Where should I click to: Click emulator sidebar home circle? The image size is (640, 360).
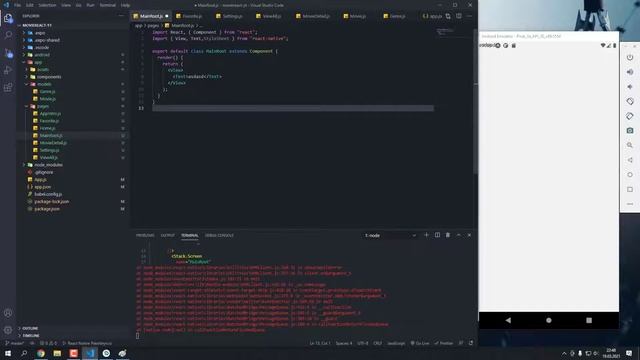630,175
